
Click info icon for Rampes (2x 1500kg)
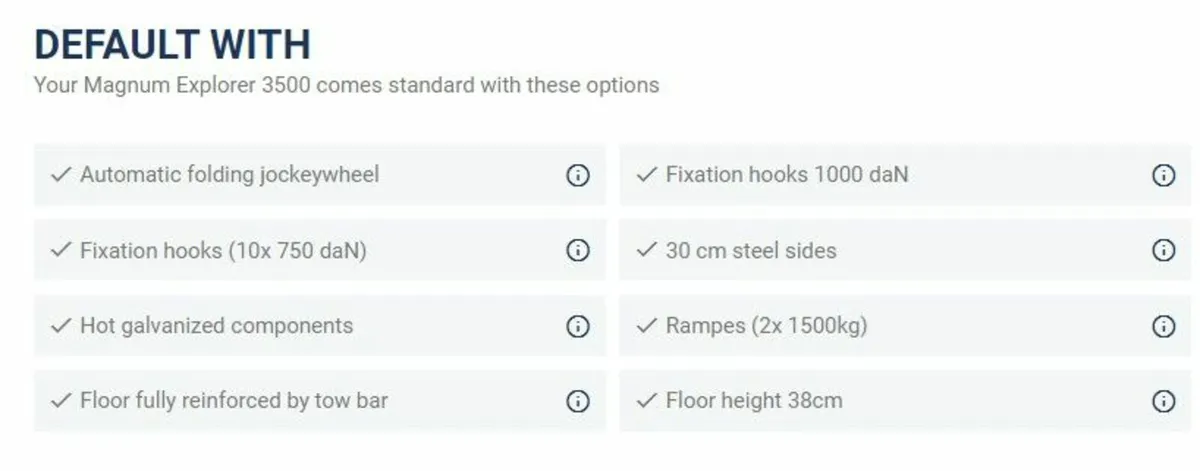click(x=1163, y=326)
